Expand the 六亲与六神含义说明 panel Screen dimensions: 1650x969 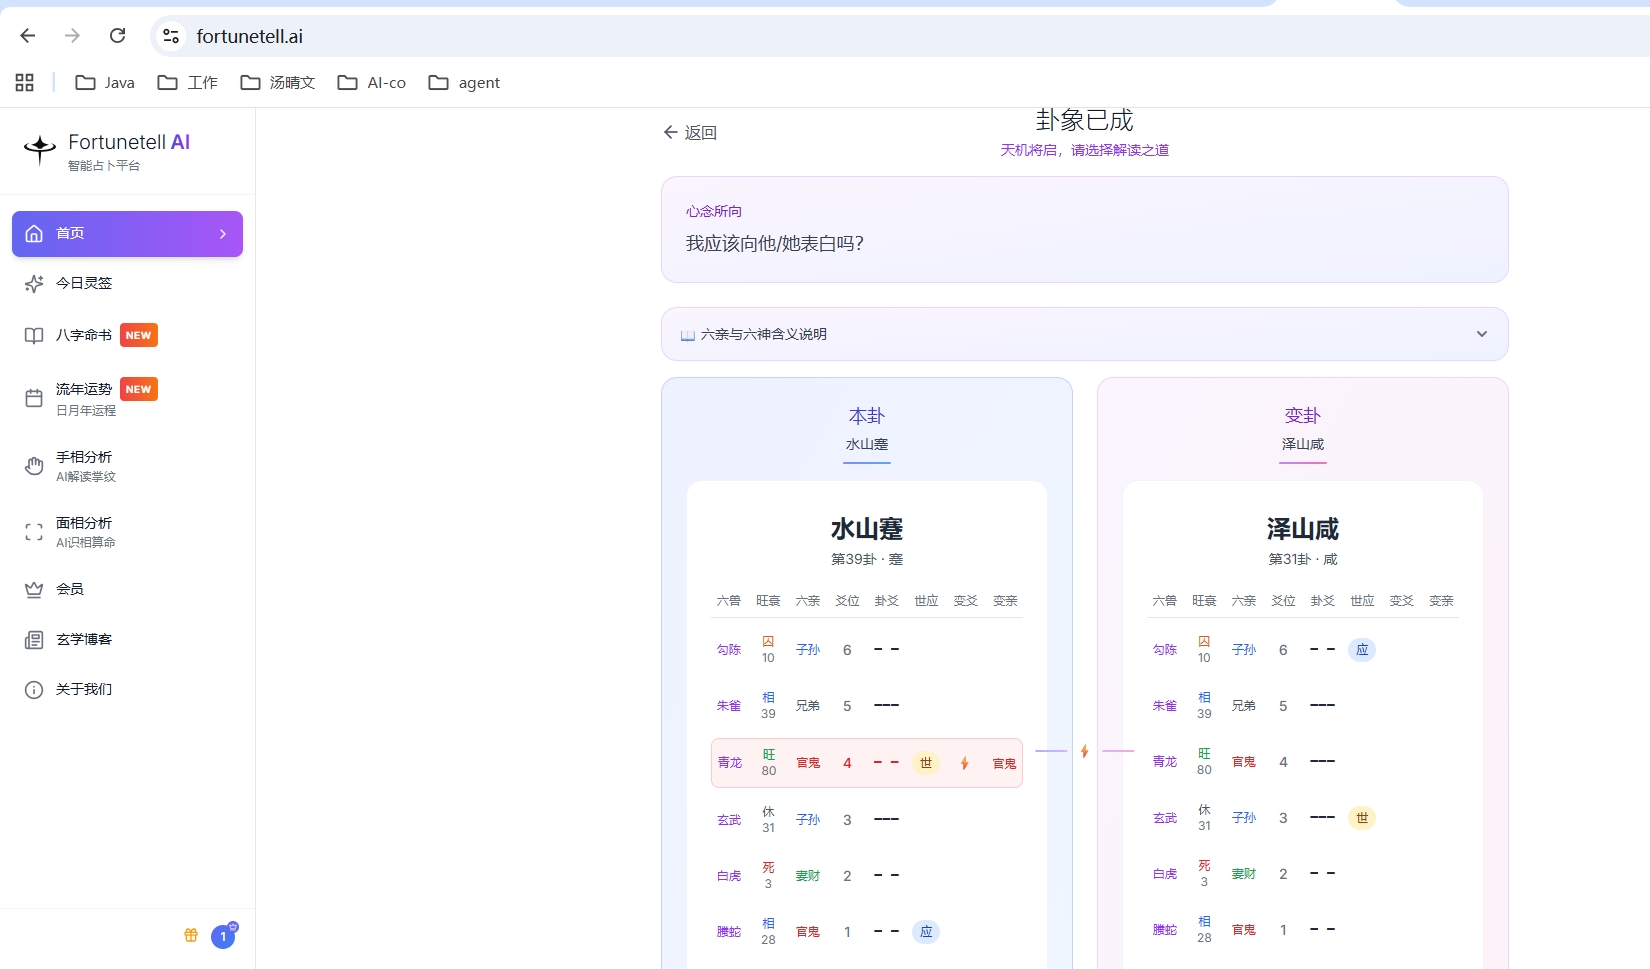tap(1084, 334)
